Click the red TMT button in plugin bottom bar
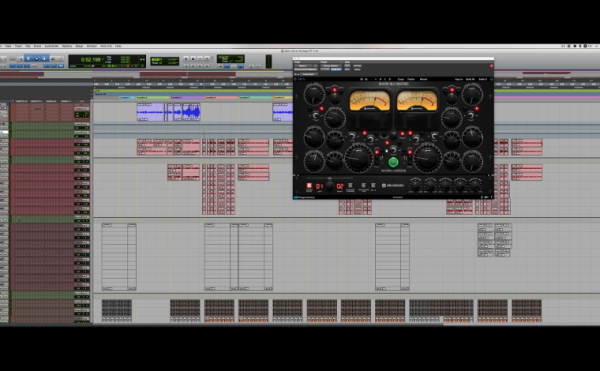This screenshot has width=600, height=371. point(309,186)
